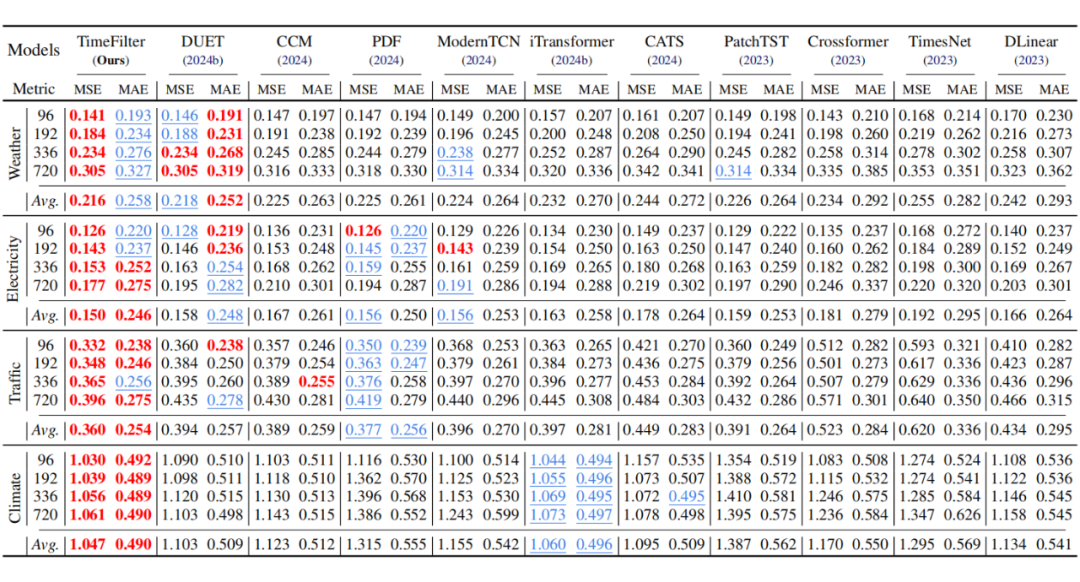Select Crossformer Weather value 0.385
Viewport: 1080px width, 582px height.
point(870,171)
